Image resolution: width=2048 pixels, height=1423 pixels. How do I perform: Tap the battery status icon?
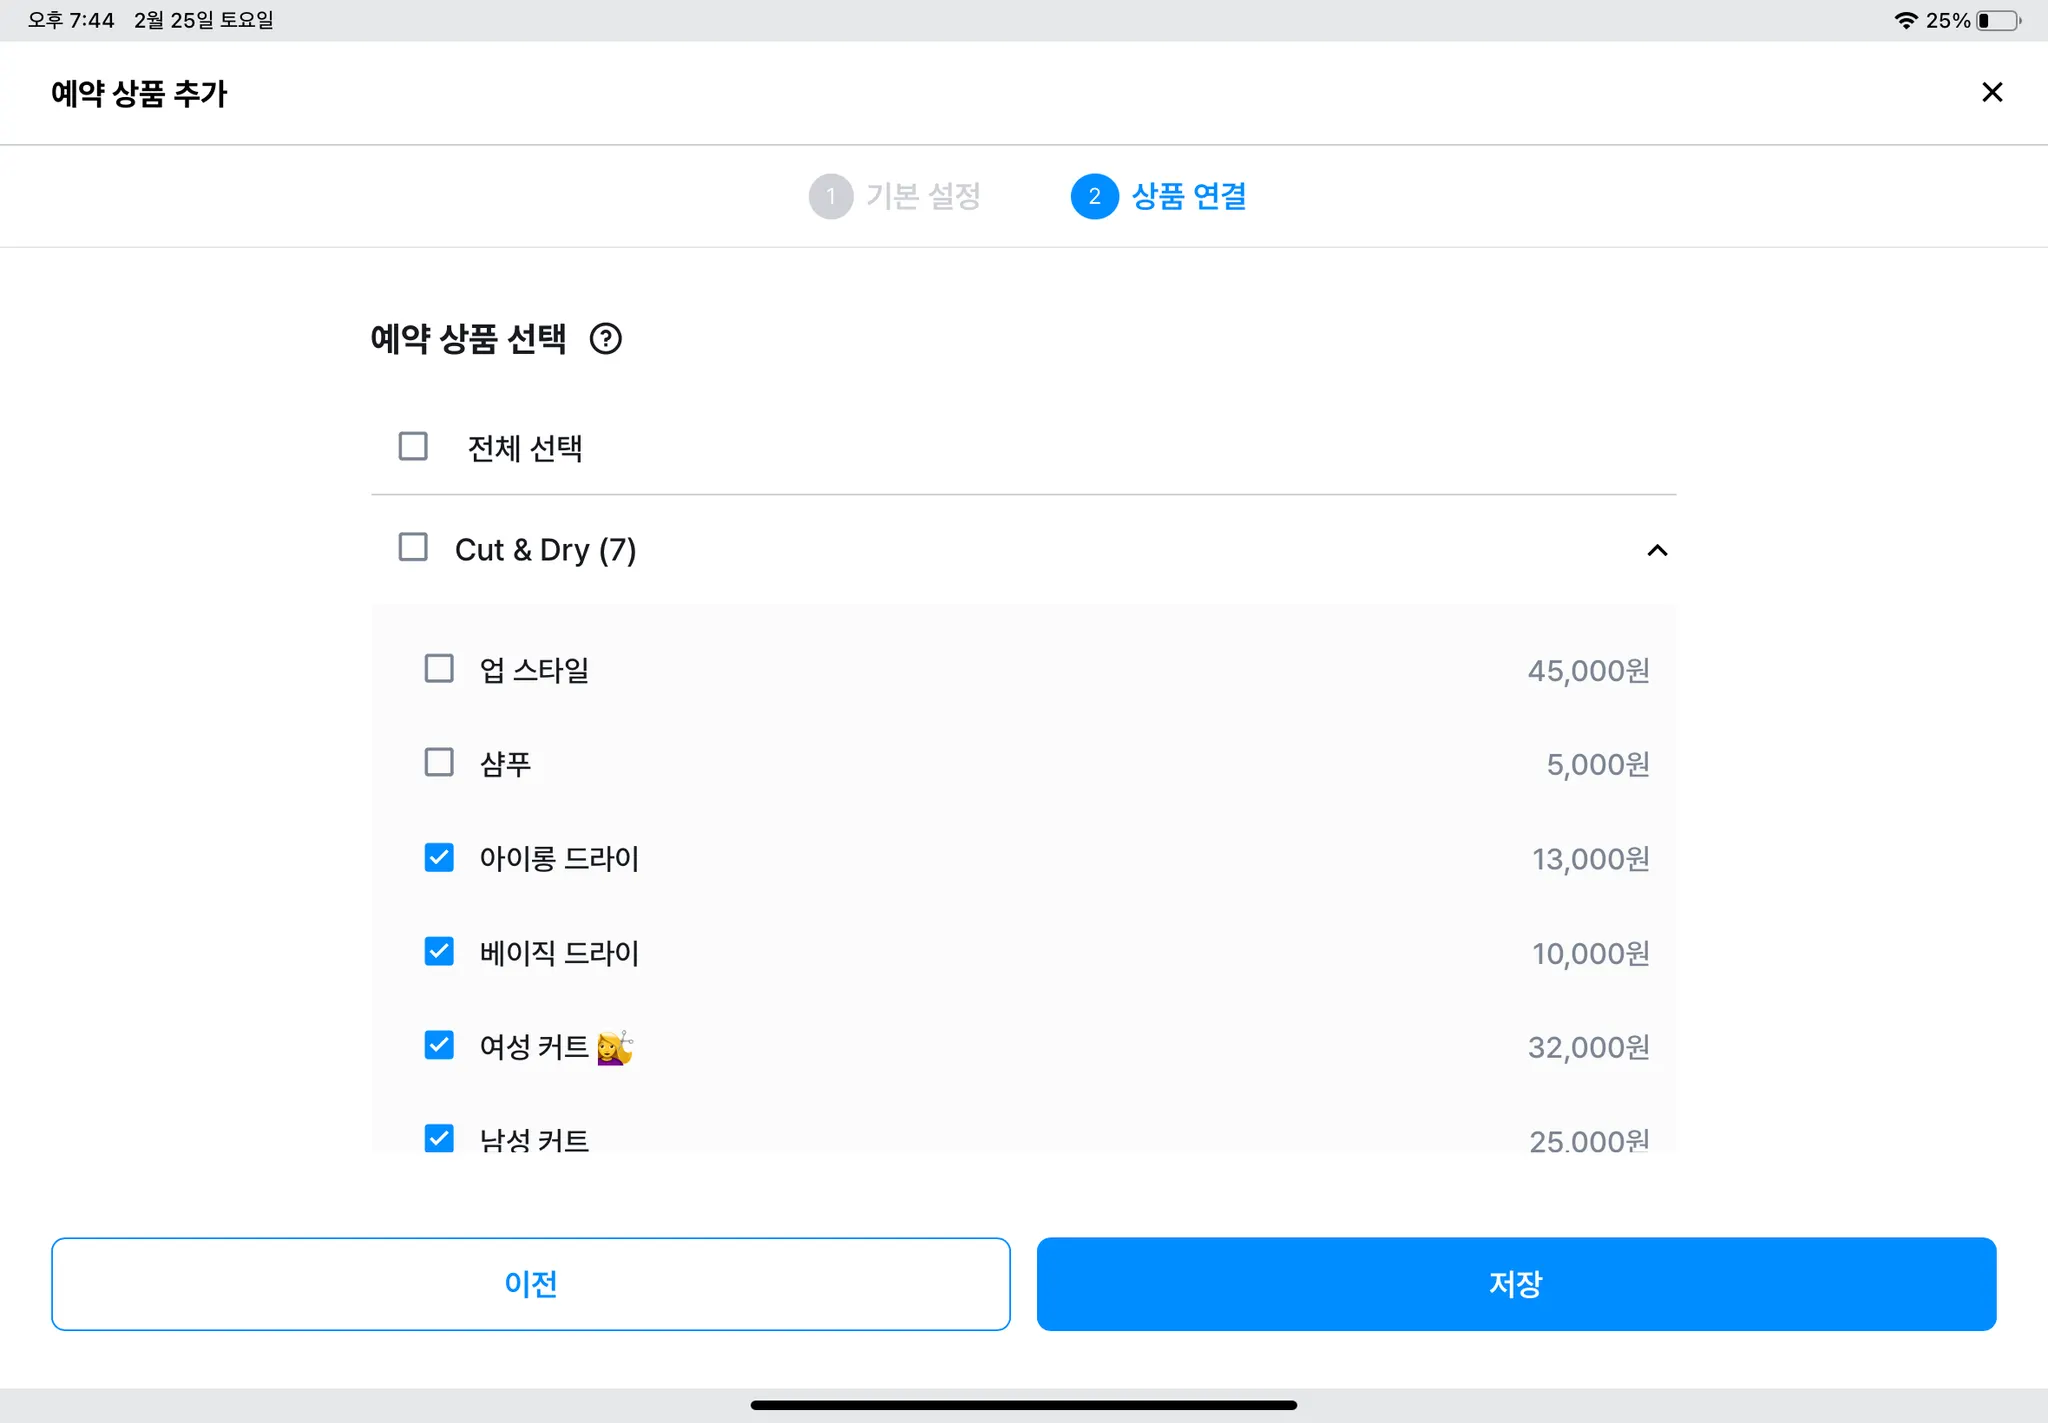click(x=1998, y=20)
